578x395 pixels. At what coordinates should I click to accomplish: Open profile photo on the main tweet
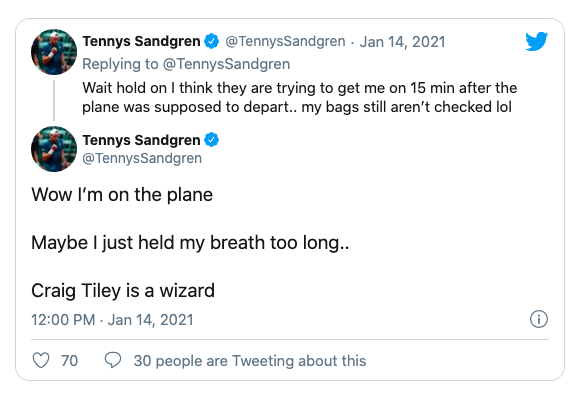click(54, 149)
